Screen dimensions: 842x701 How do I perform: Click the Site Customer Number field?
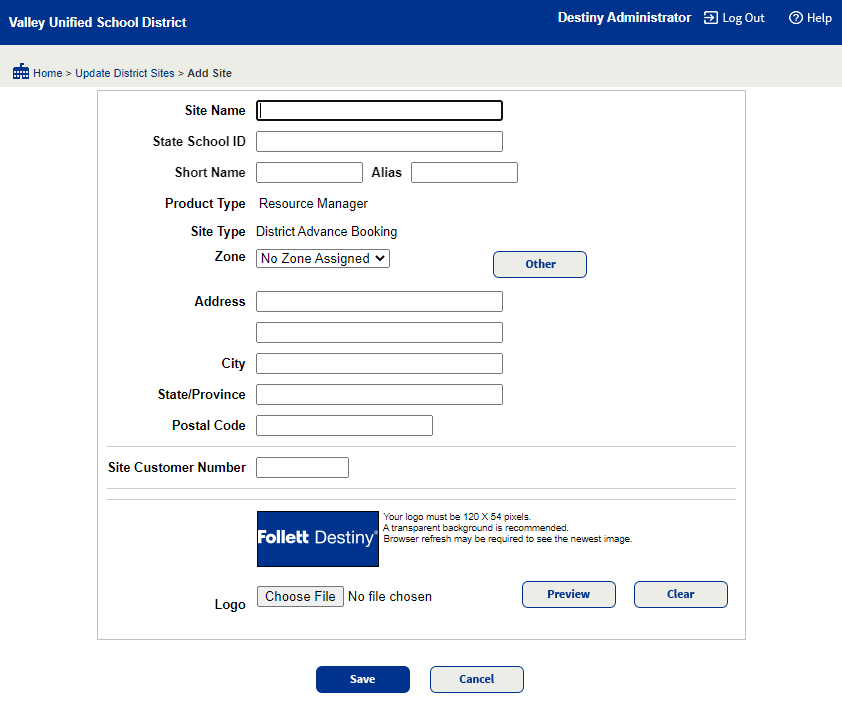coord(302,467)
